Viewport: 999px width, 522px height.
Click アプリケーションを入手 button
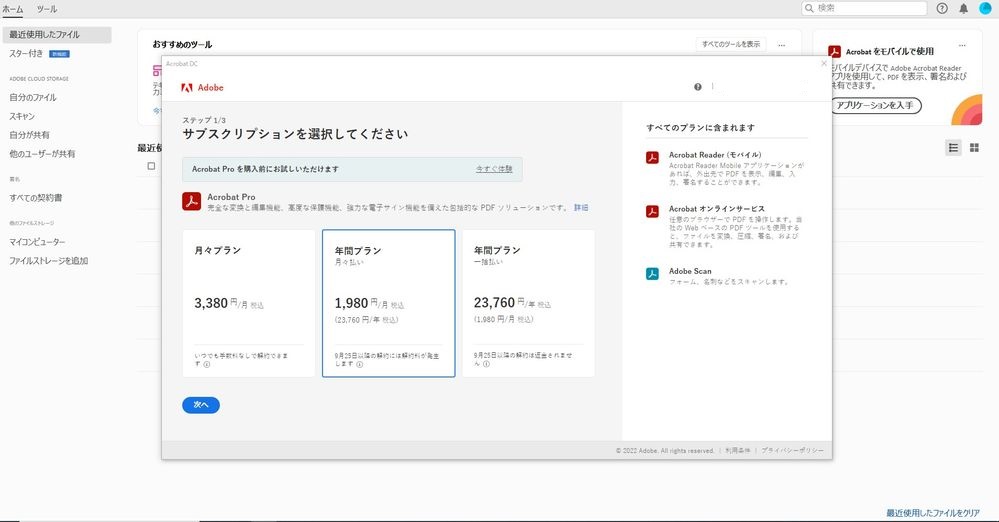click(x=875, y=105)
